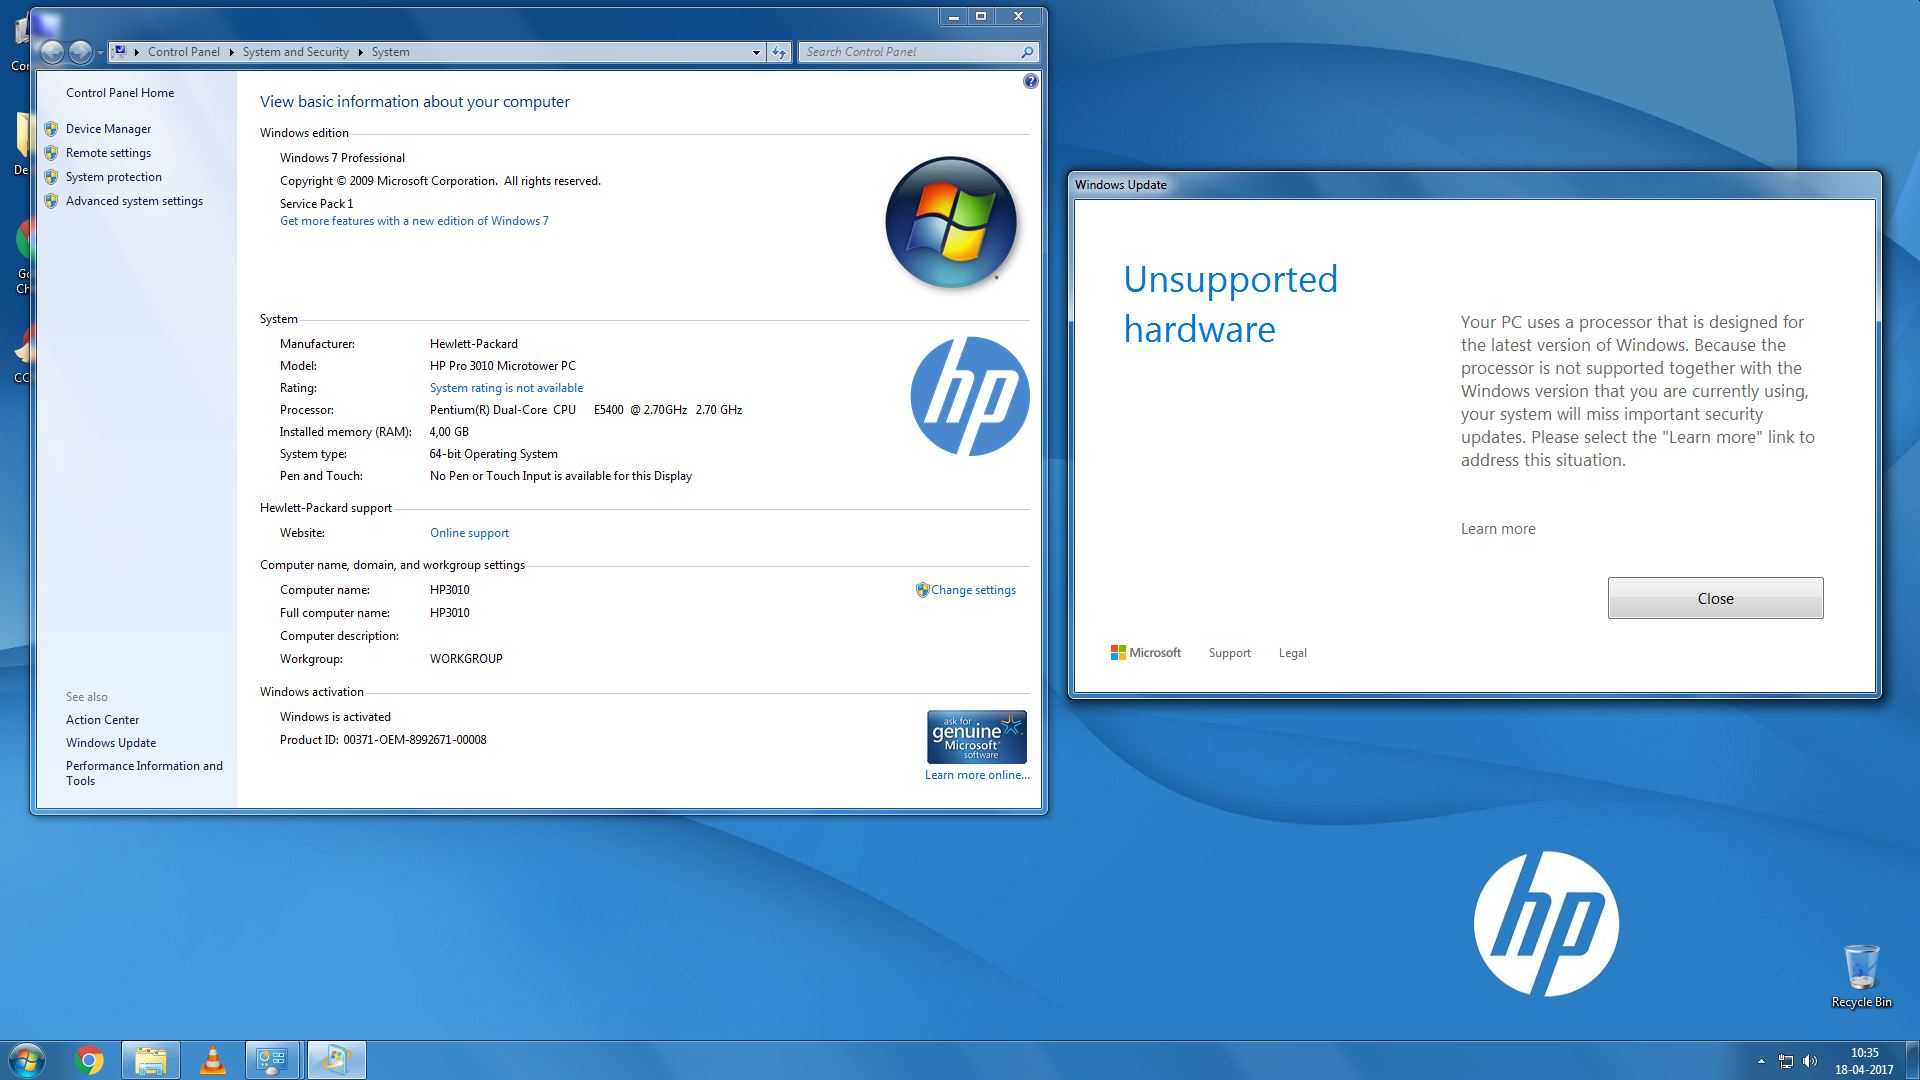Launch Google Chrome from taskbar
Viewport: 1920px width, 1080px height.
click(89, 1060)
